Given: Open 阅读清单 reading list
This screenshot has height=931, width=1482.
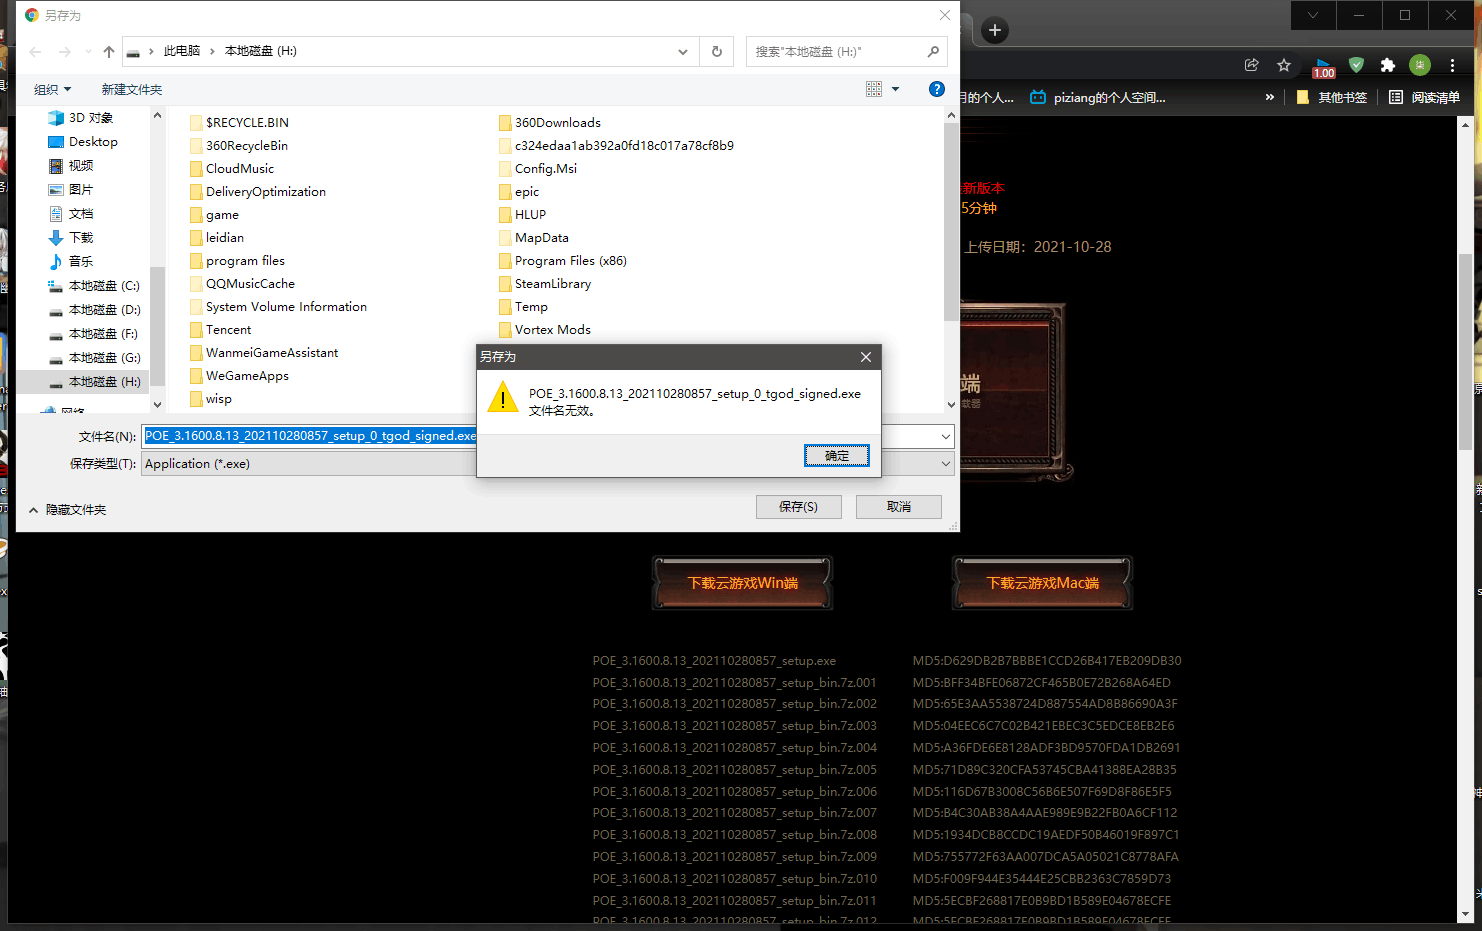Looking at the screenshot, I should coord(1425,97).
